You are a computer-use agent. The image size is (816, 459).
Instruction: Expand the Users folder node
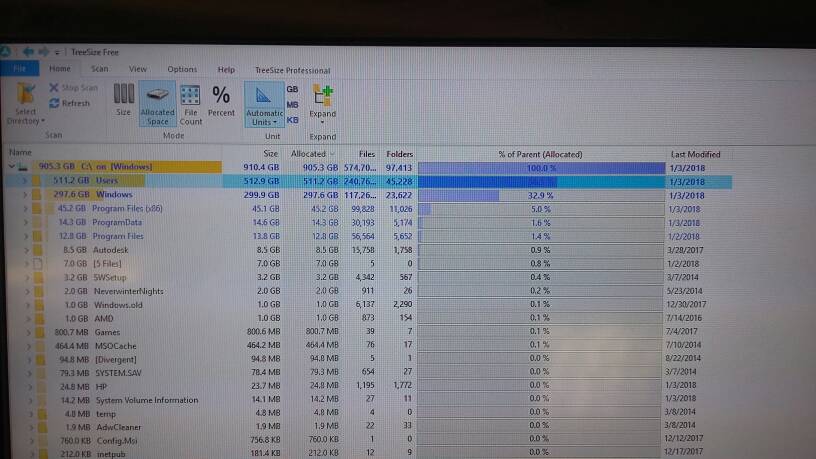click(24, 181)
